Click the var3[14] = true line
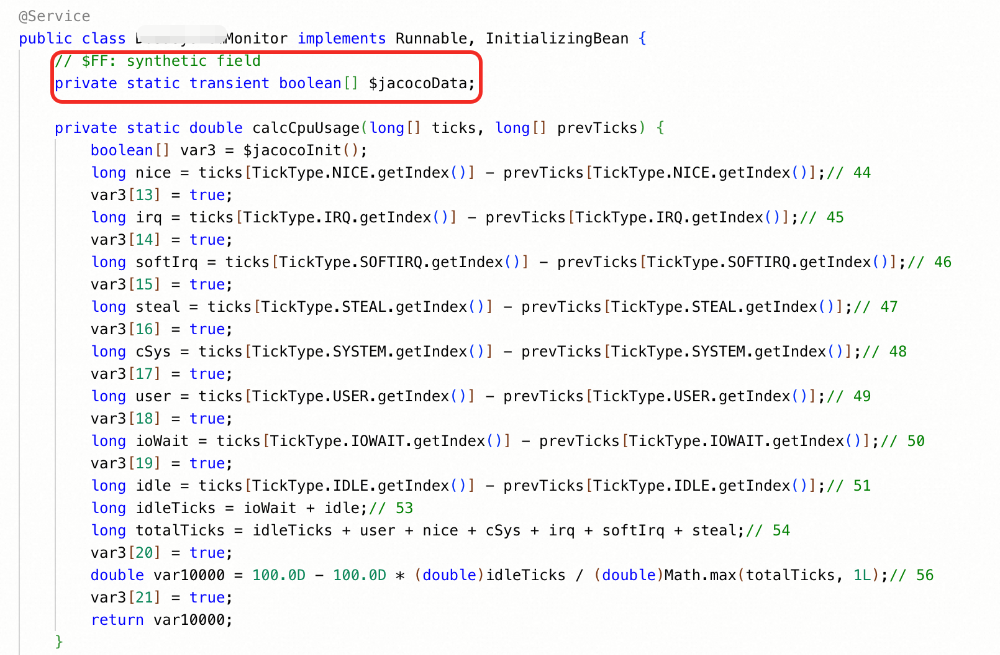1000x655 pixels. click(x=162, y=240)
